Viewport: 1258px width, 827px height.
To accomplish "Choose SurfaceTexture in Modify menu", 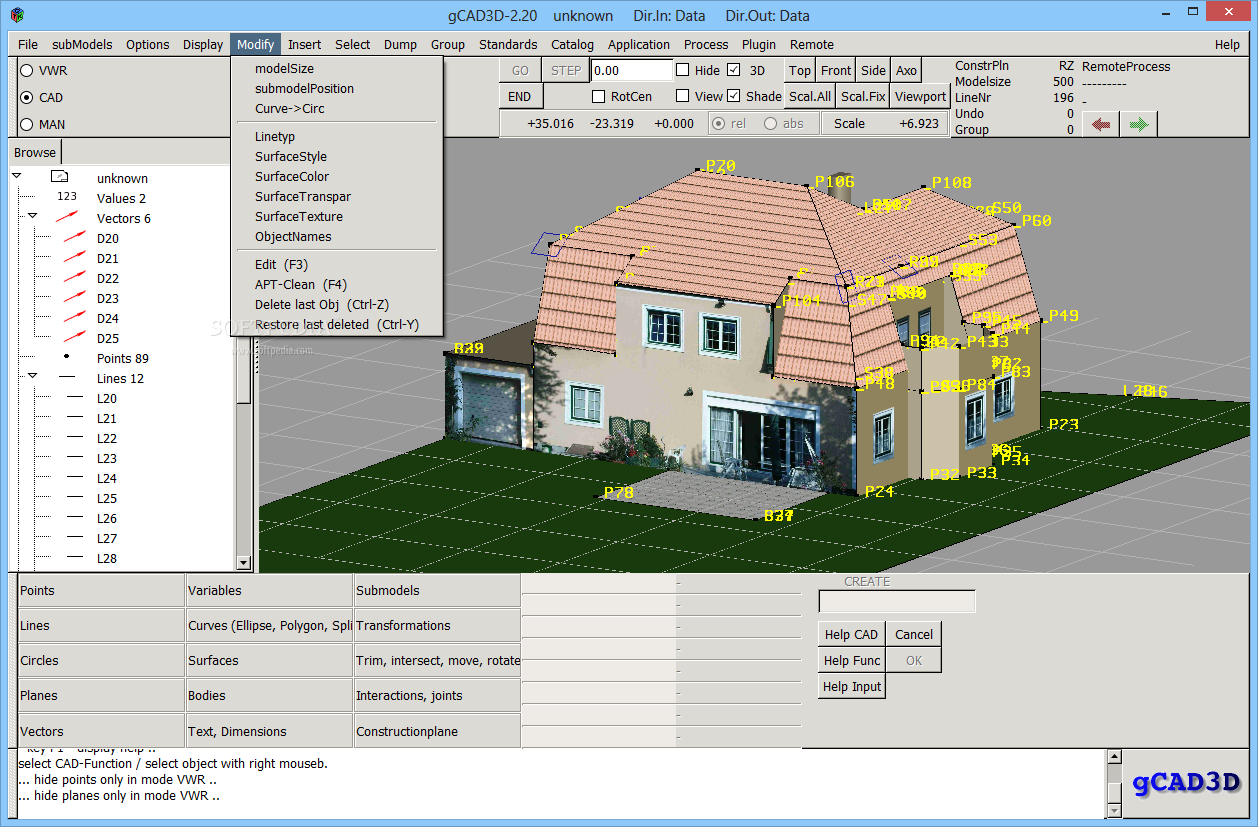I will click(299, 217).
